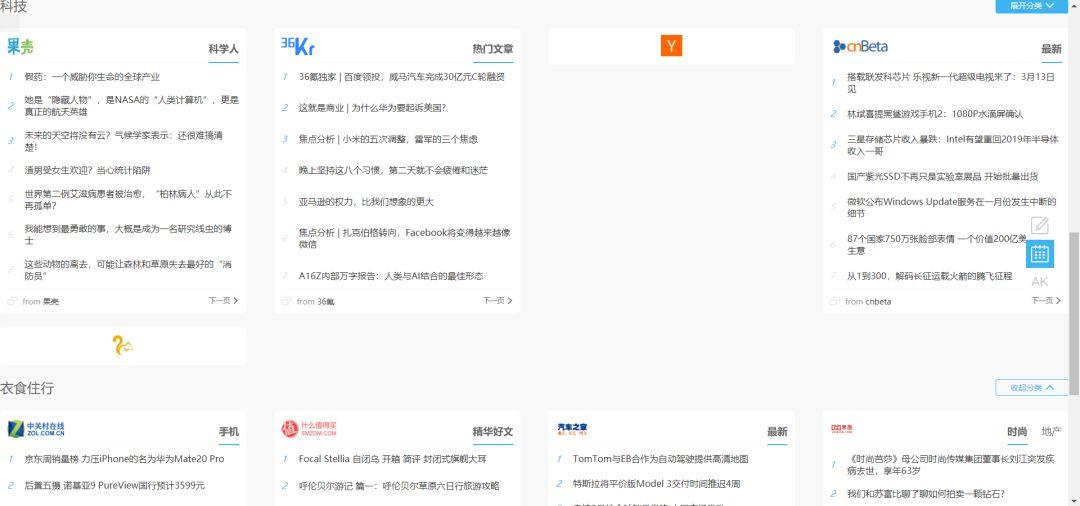Open article 黑鲨游戏手机2 1080P水滴屏

pyautogui.click(x=935, y=114)
